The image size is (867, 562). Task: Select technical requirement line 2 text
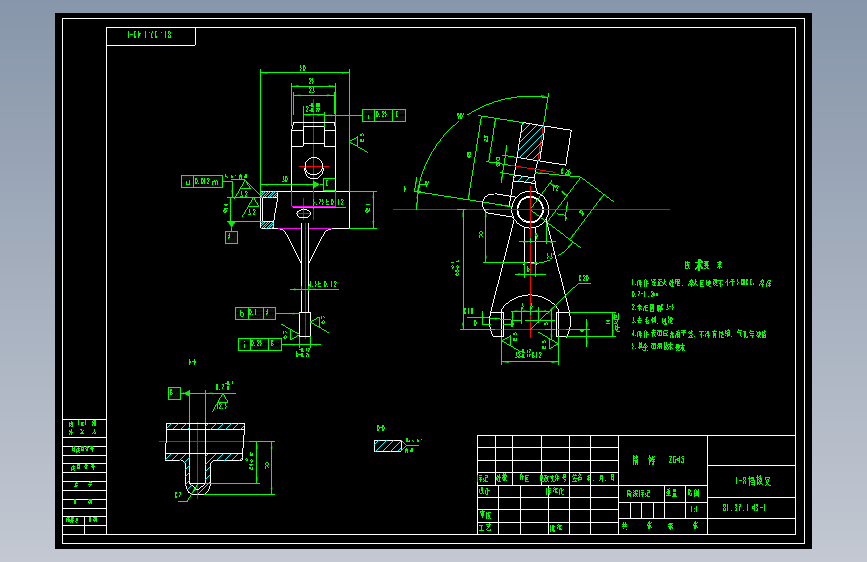click(x=652, y=307)
